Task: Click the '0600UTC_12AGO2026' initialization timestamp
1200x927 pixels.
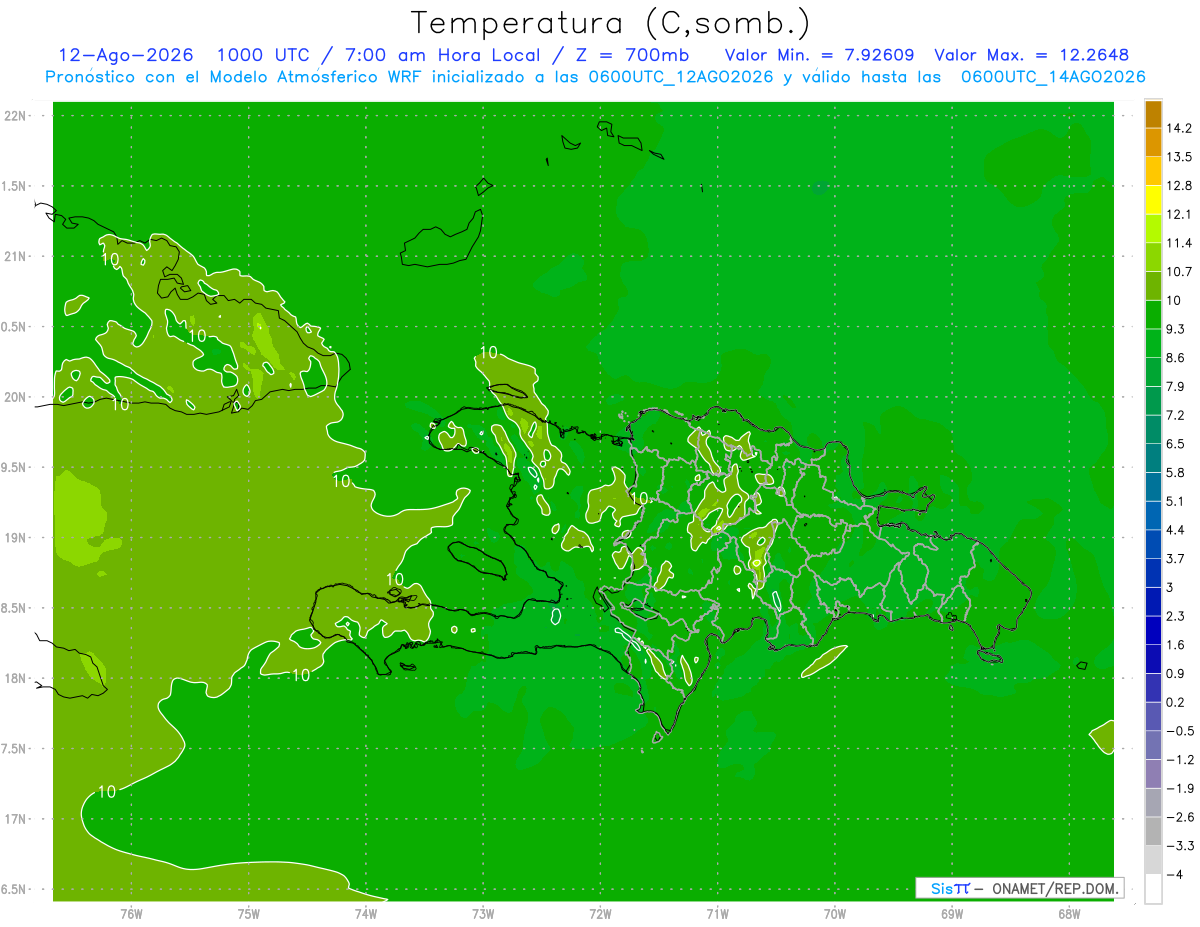Action: (x=681, y=77)
